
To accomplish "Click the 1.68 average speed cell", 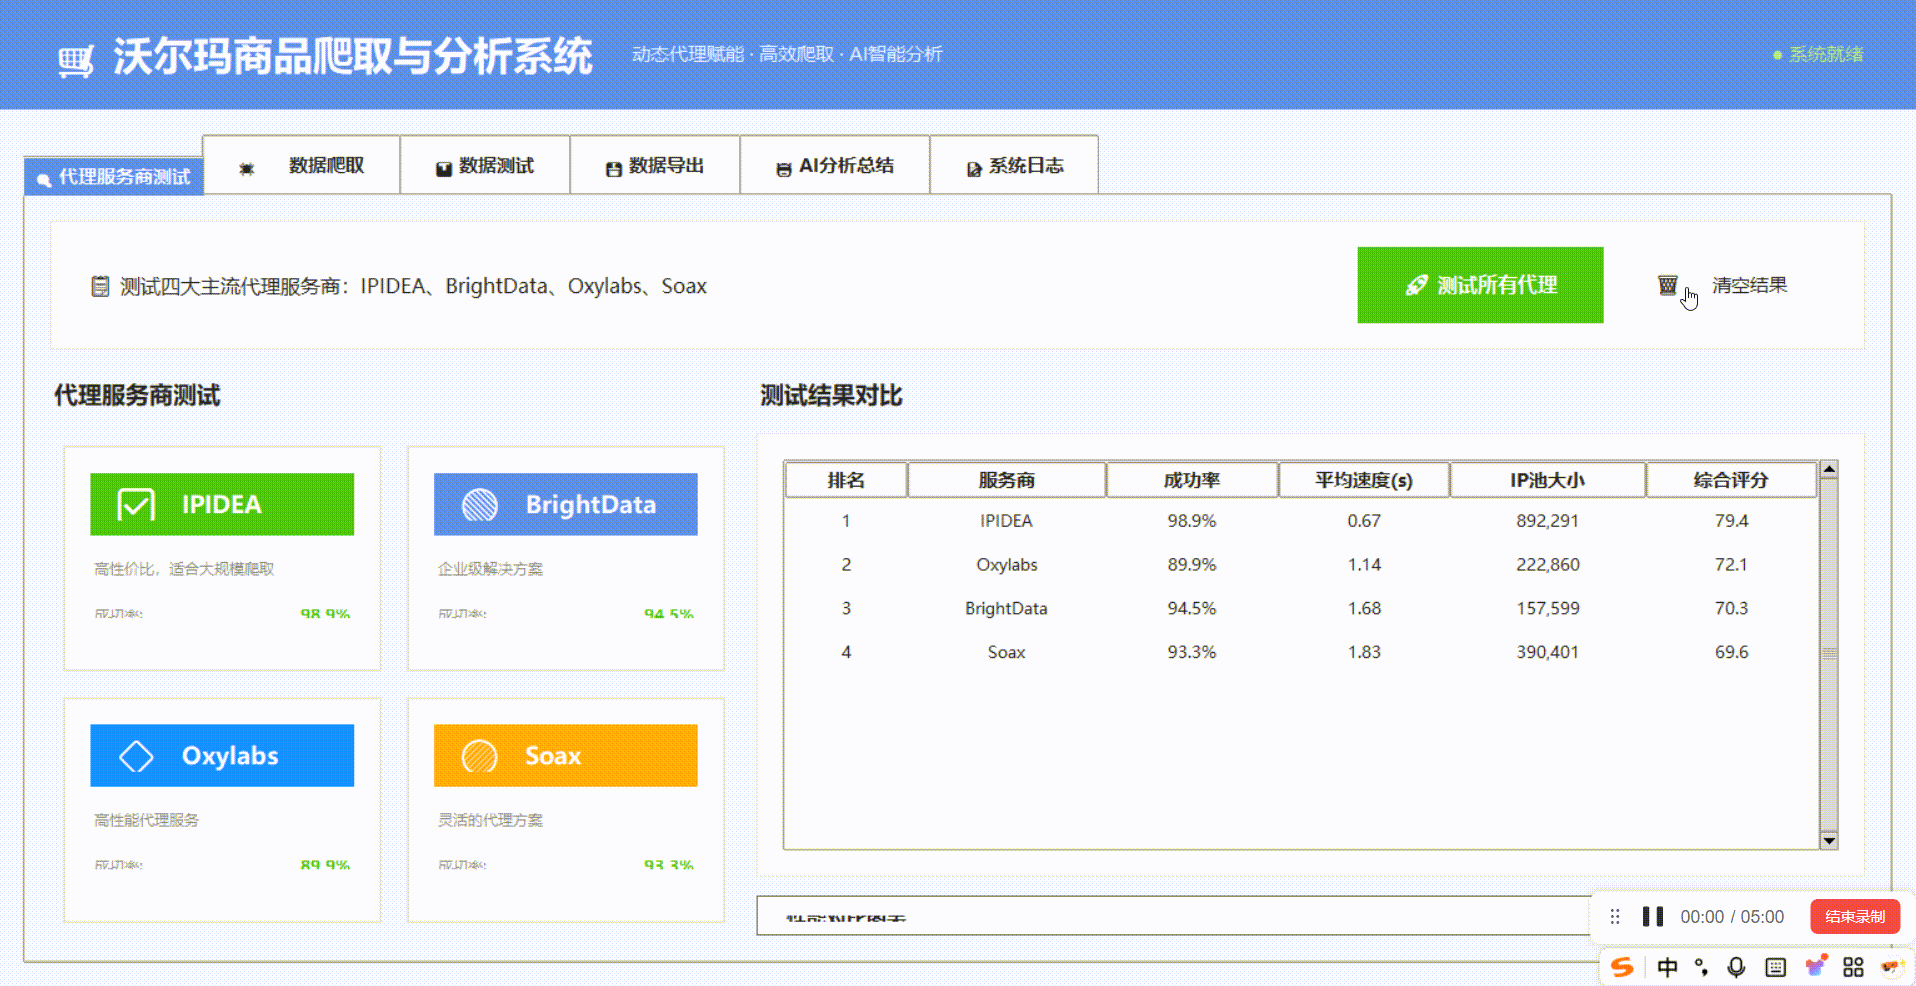I will 1364,609.
